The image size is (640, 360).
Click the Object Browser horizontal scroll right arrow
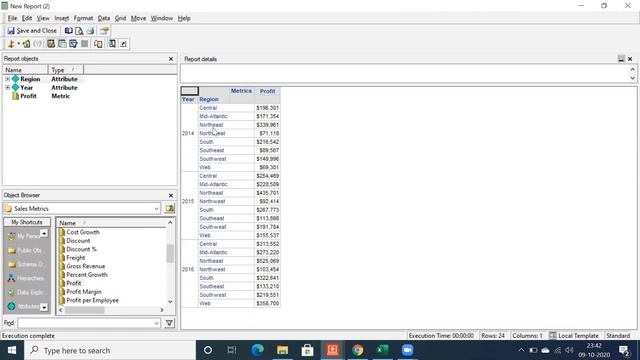coord(162,310)
